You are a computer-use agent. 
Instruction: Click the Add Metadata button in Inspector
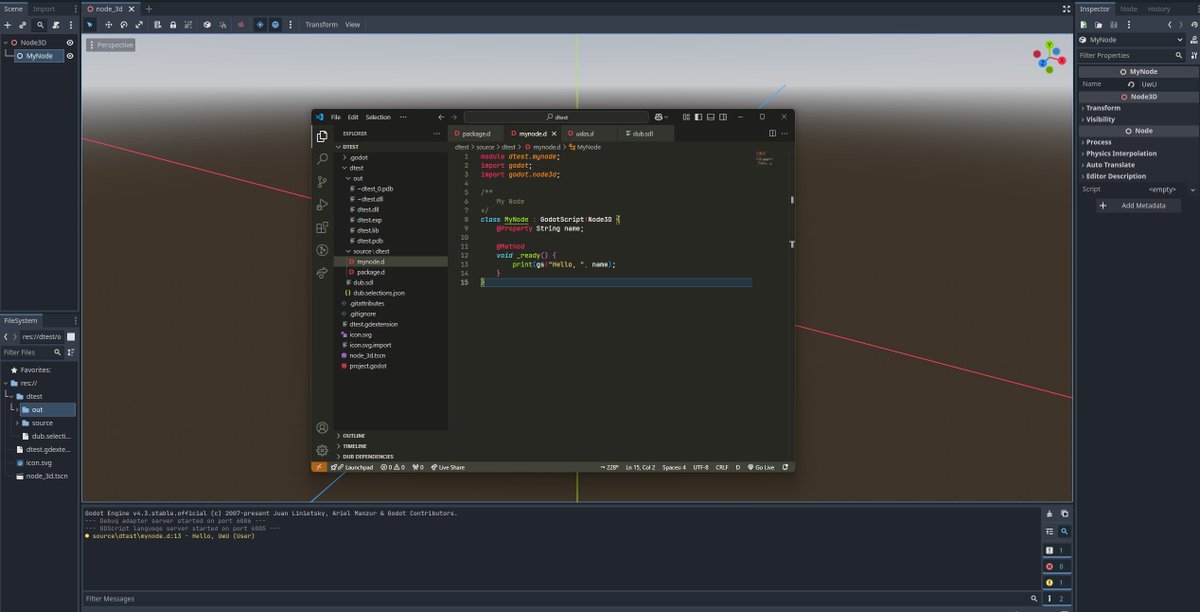(x=1138, y=205)
